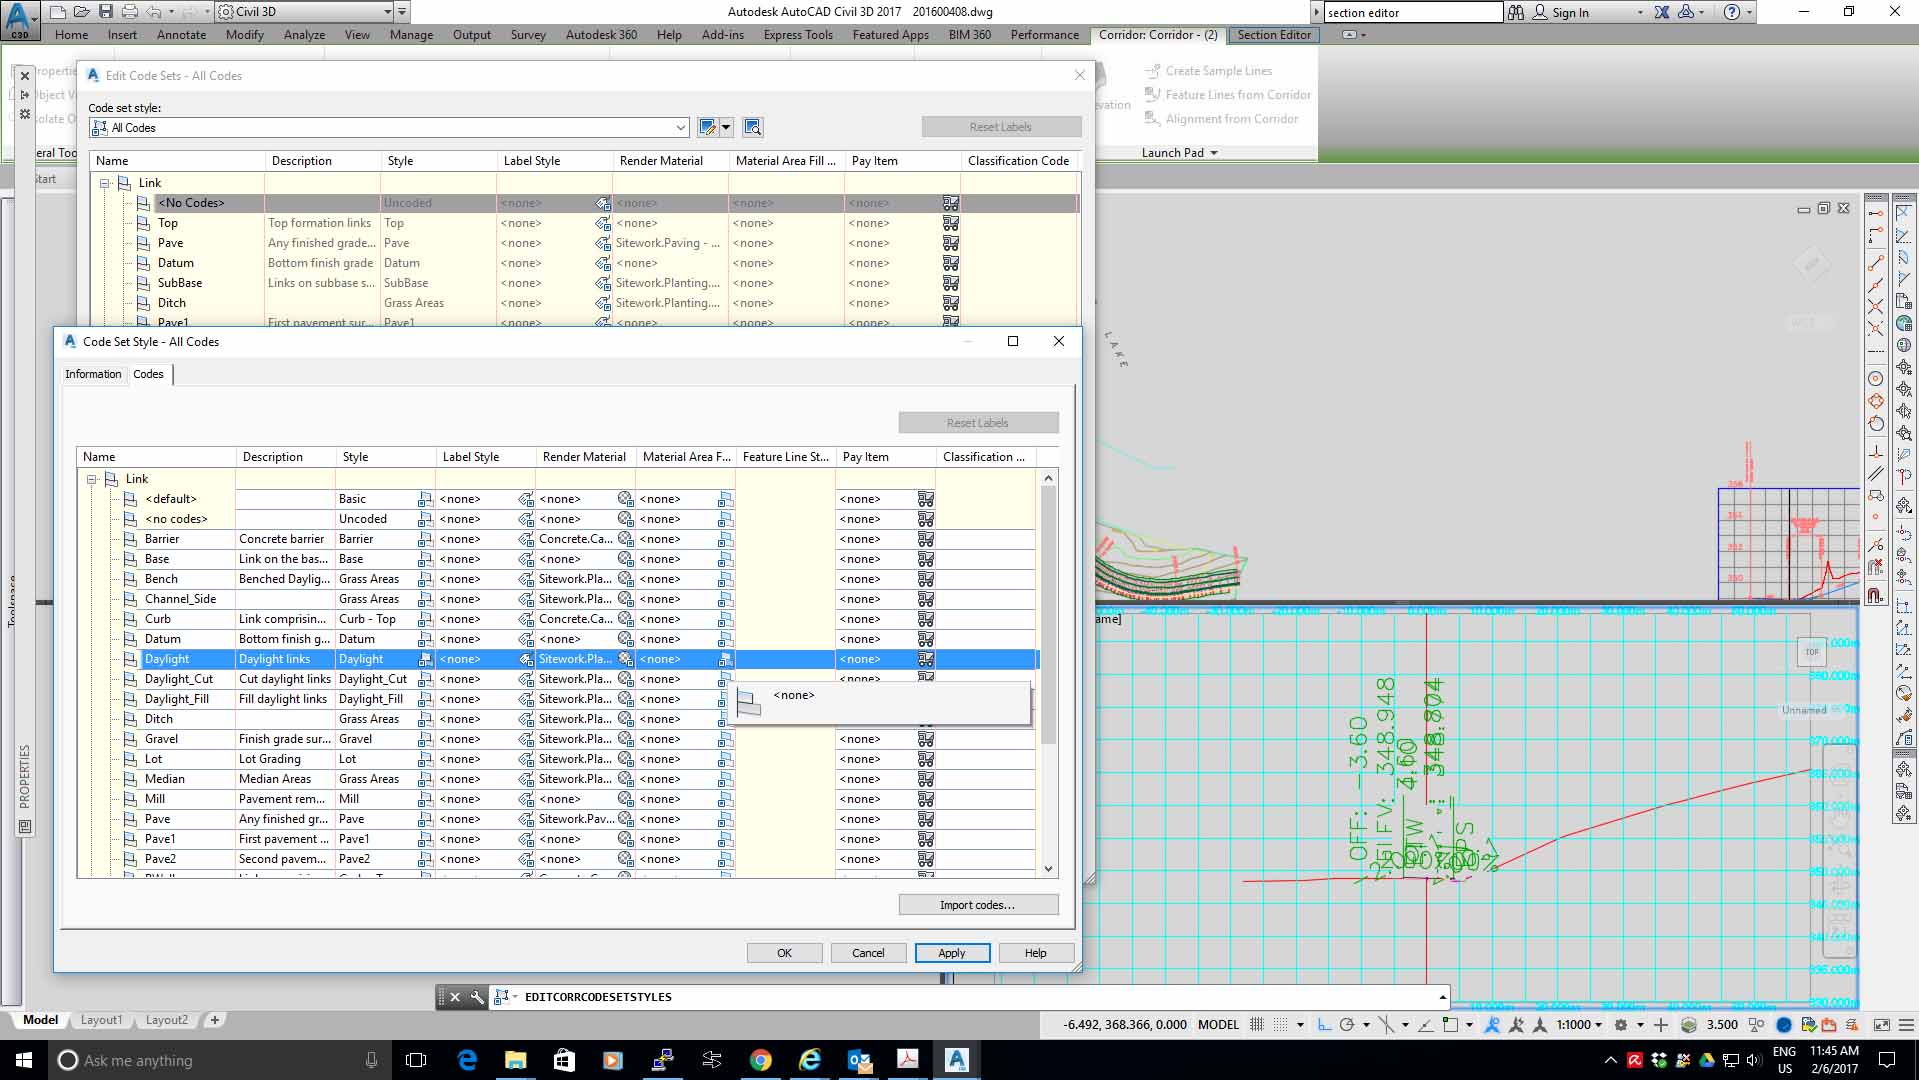Open the Civil 3D workspace dropdown
The height and width of the screenshot is (1080, 1919).
coord(387,12)
